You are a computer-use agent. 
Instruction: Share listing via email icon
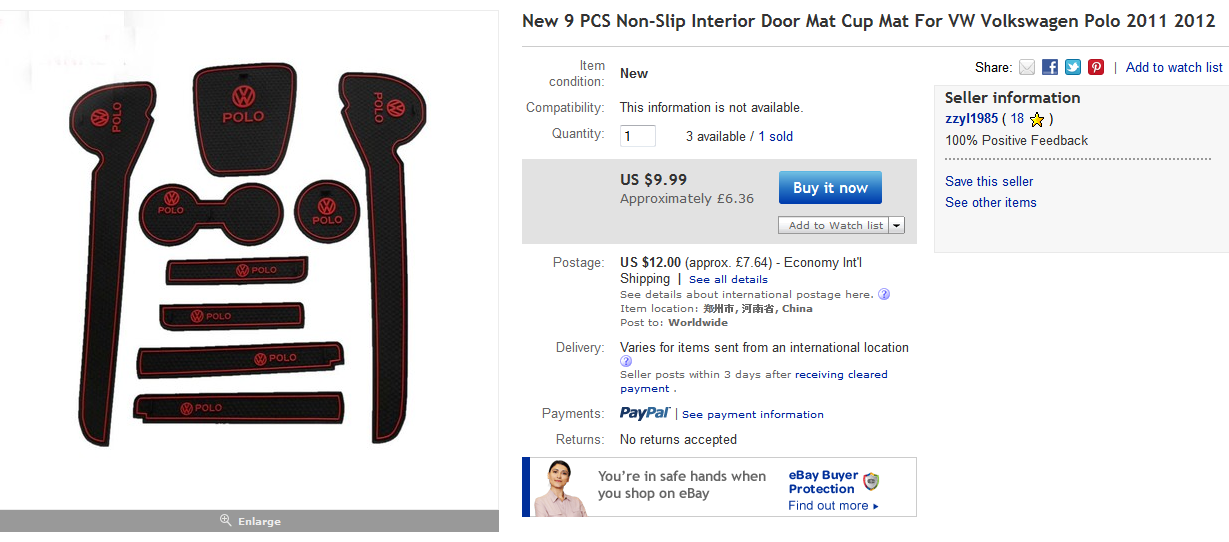(x=1027, y=67)
